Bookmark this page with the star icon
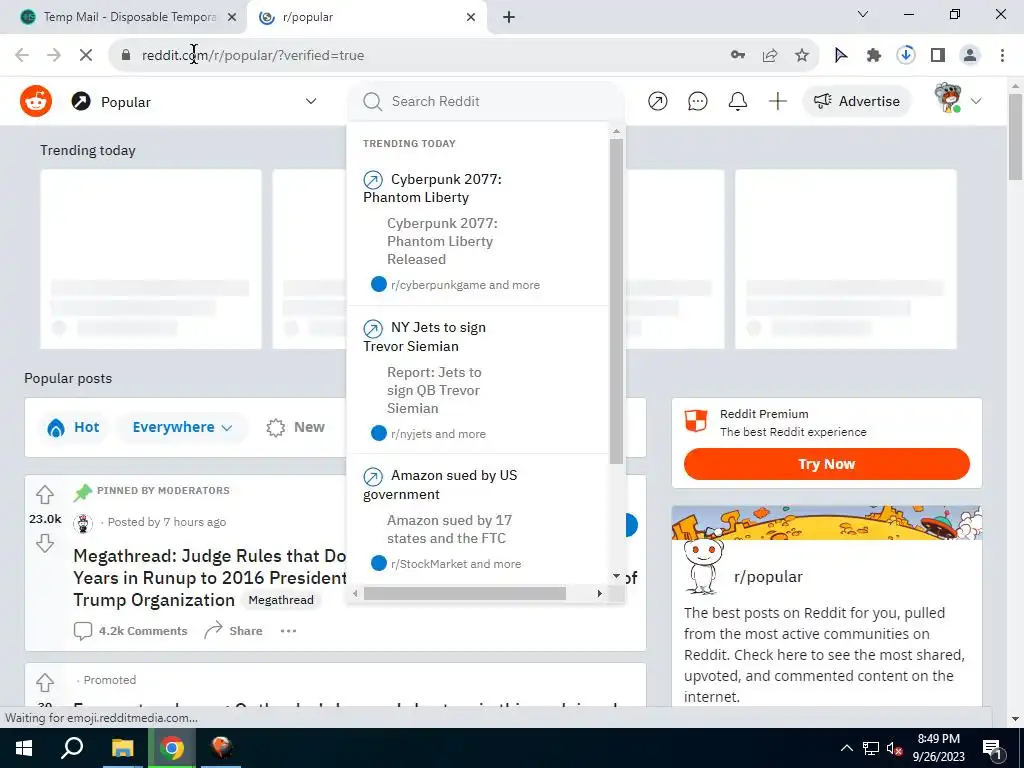Viewport: 1024px width, 768px height. (x=802, y=55)
